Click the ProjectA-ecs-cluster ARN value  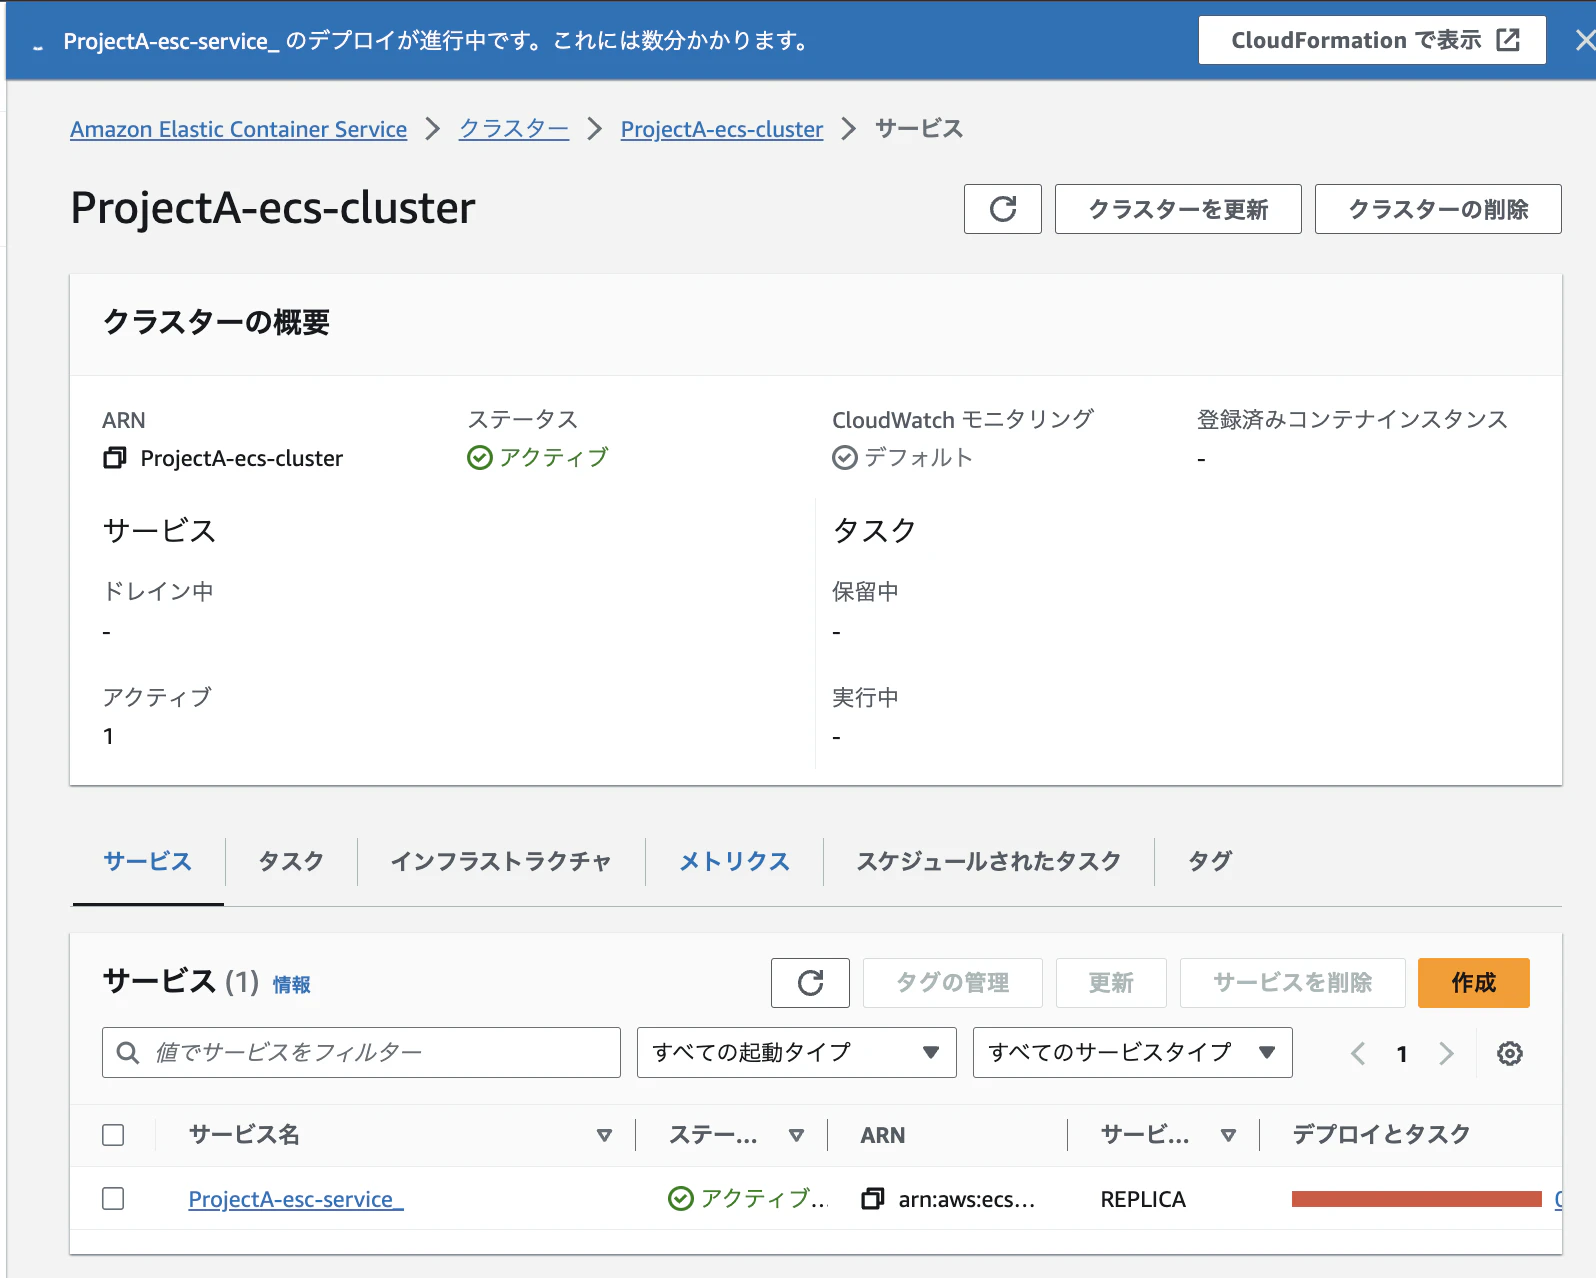(242, 458)
